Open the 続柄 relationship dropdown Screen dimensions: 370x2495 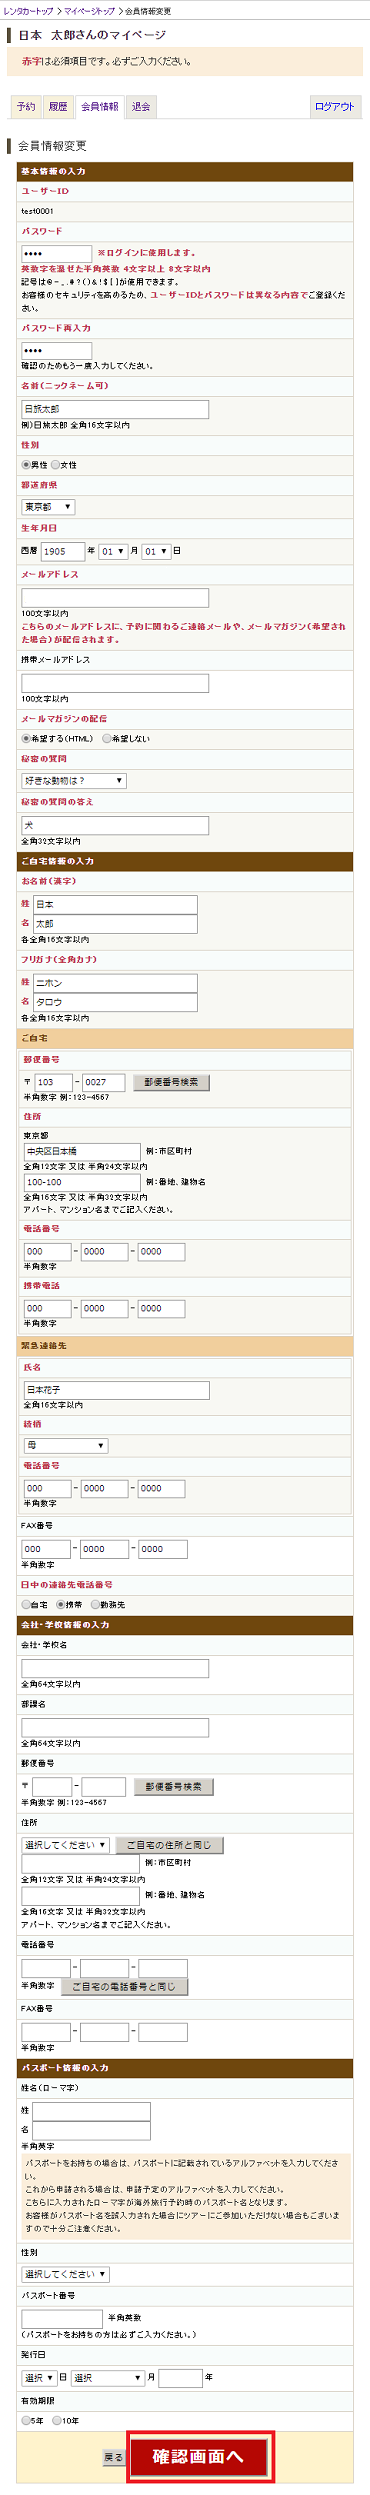point(66,1446)
